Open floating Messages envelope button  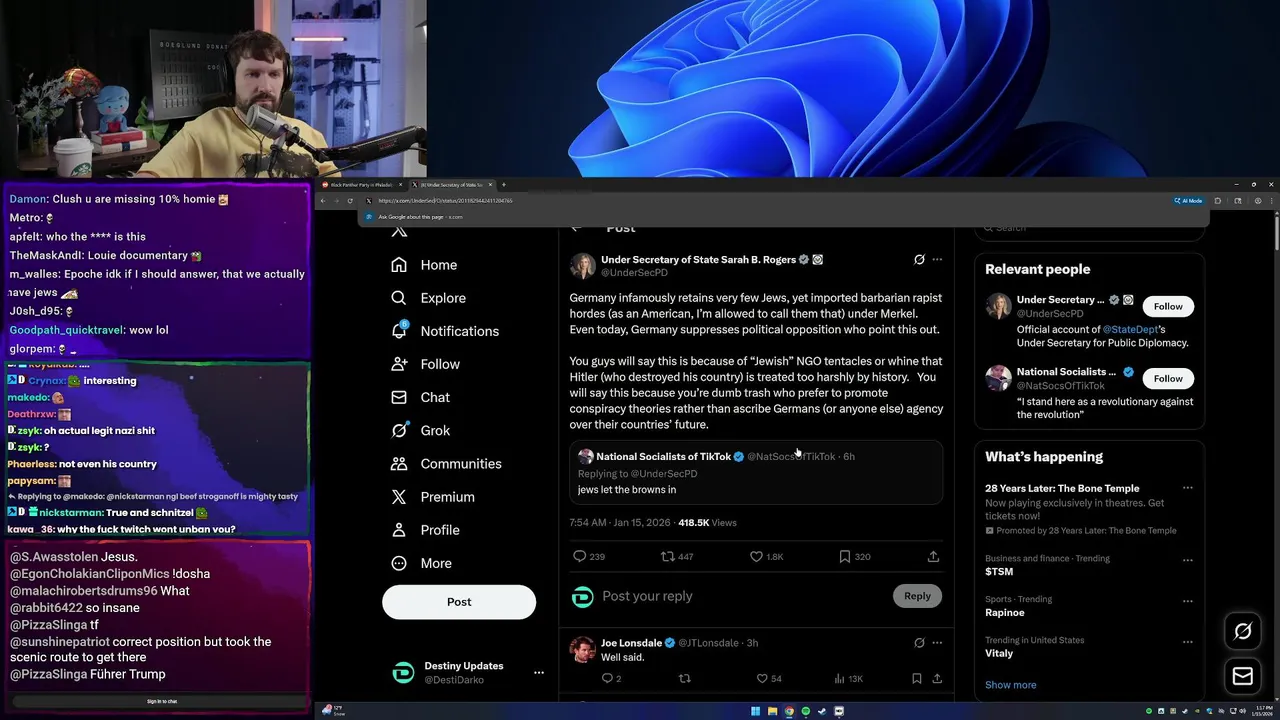(x=1243, y=677)
